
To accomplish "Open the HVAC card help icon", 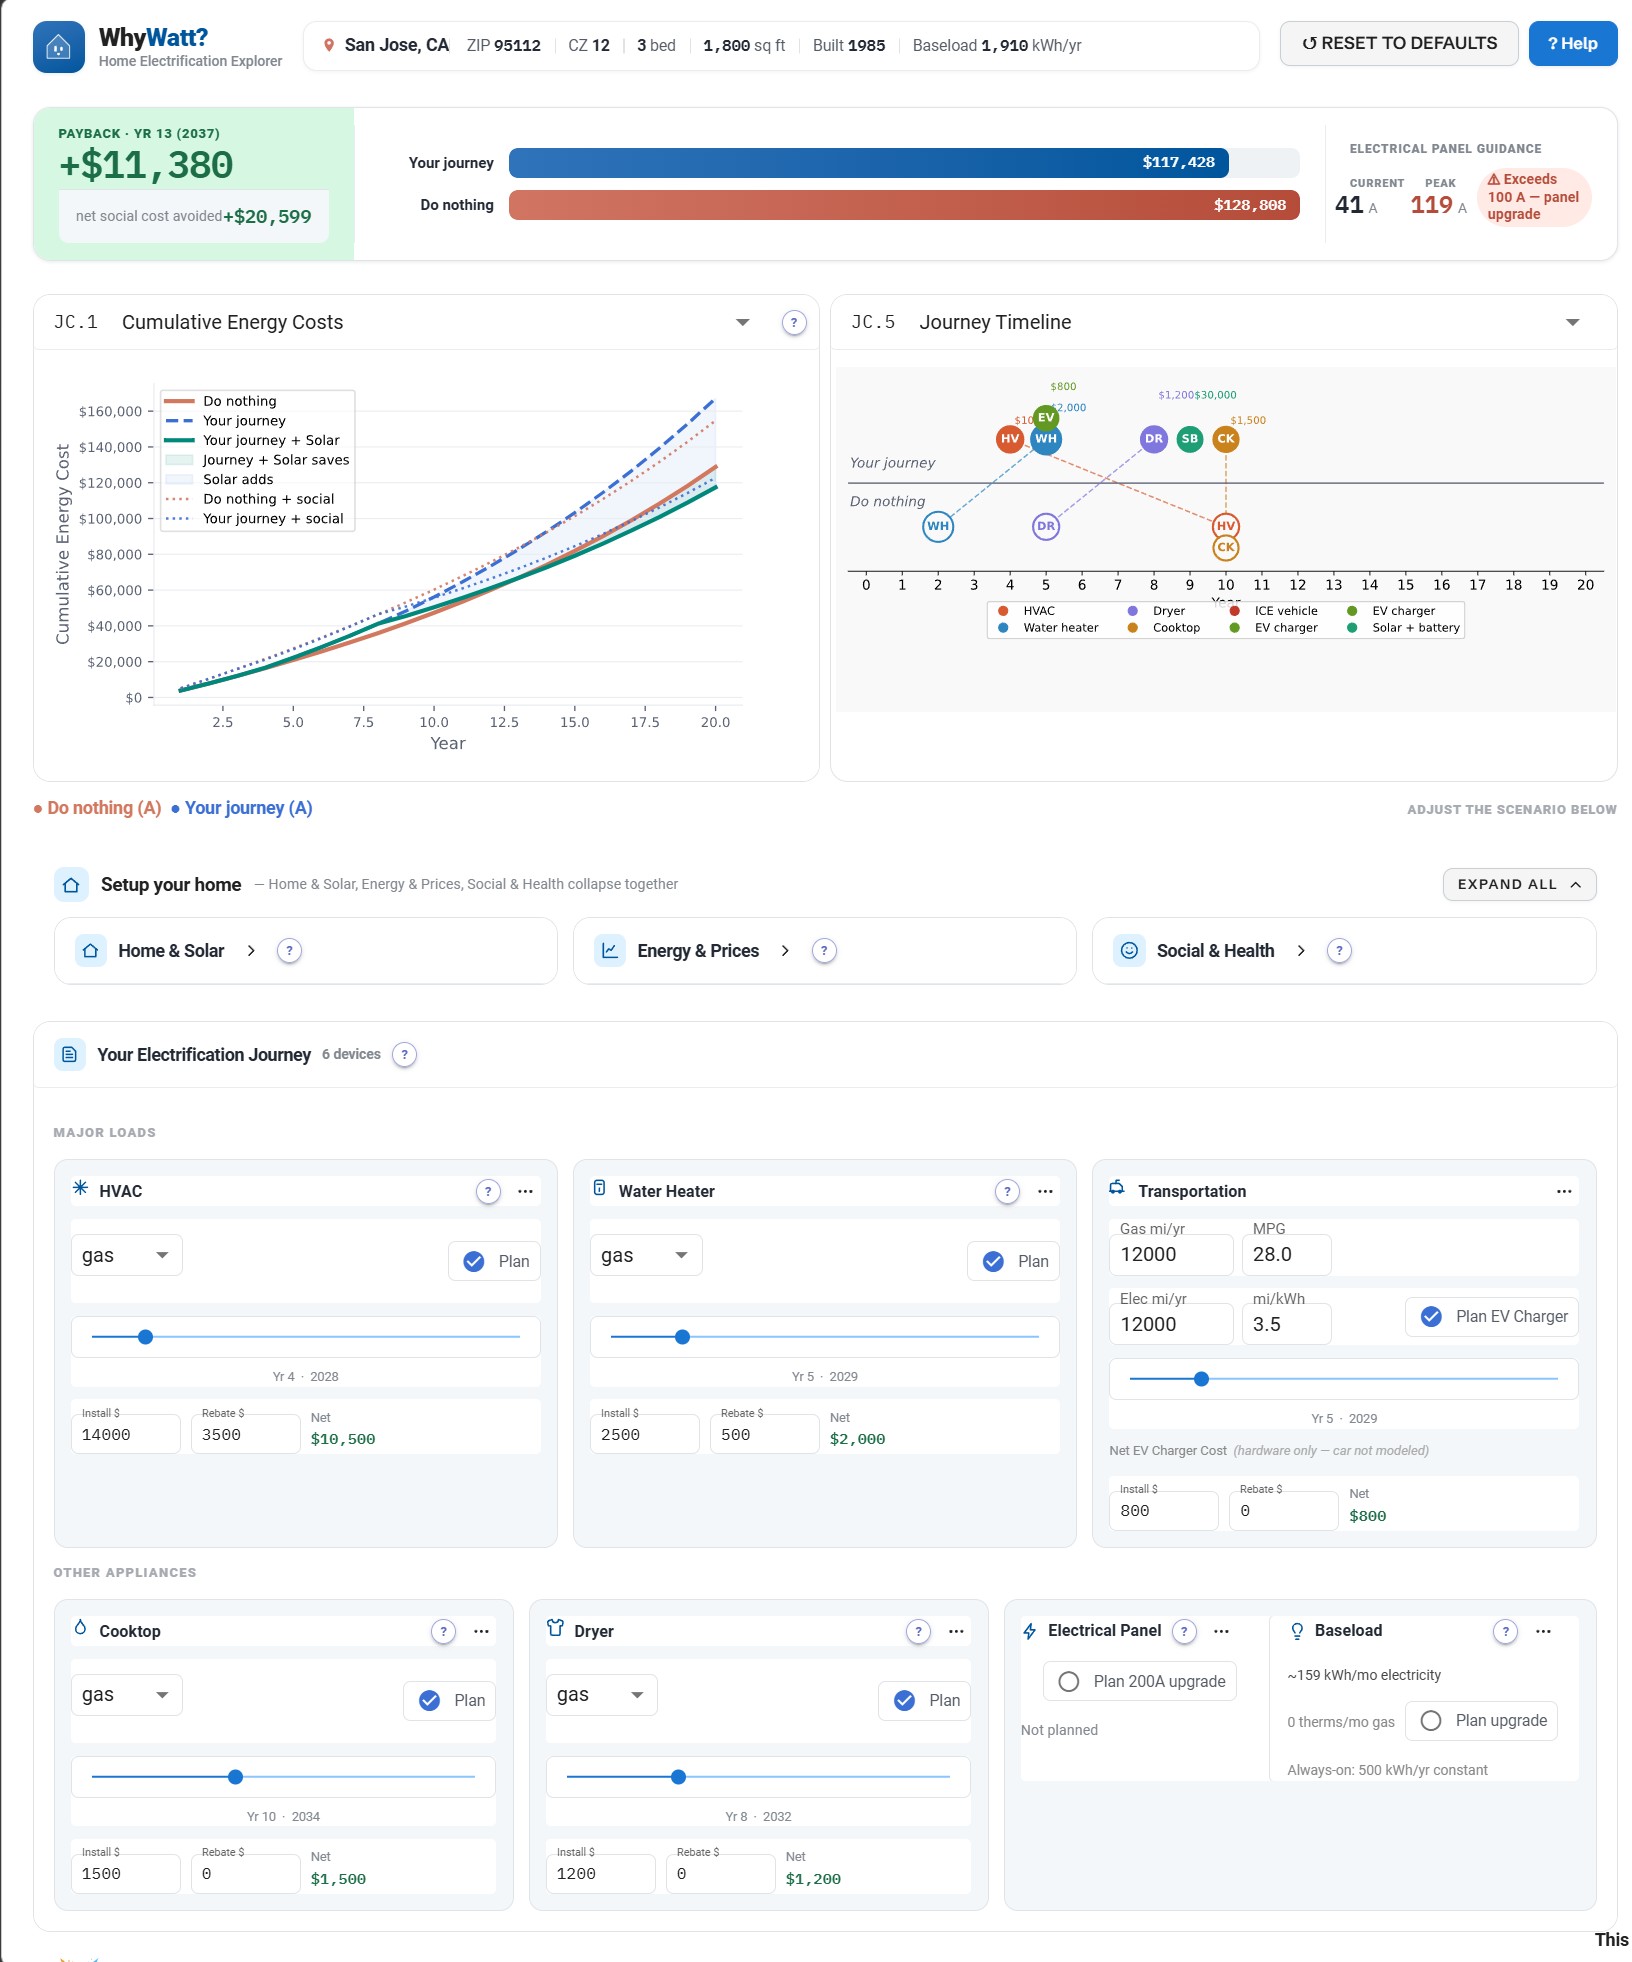I will click(x=488, y=1191).
